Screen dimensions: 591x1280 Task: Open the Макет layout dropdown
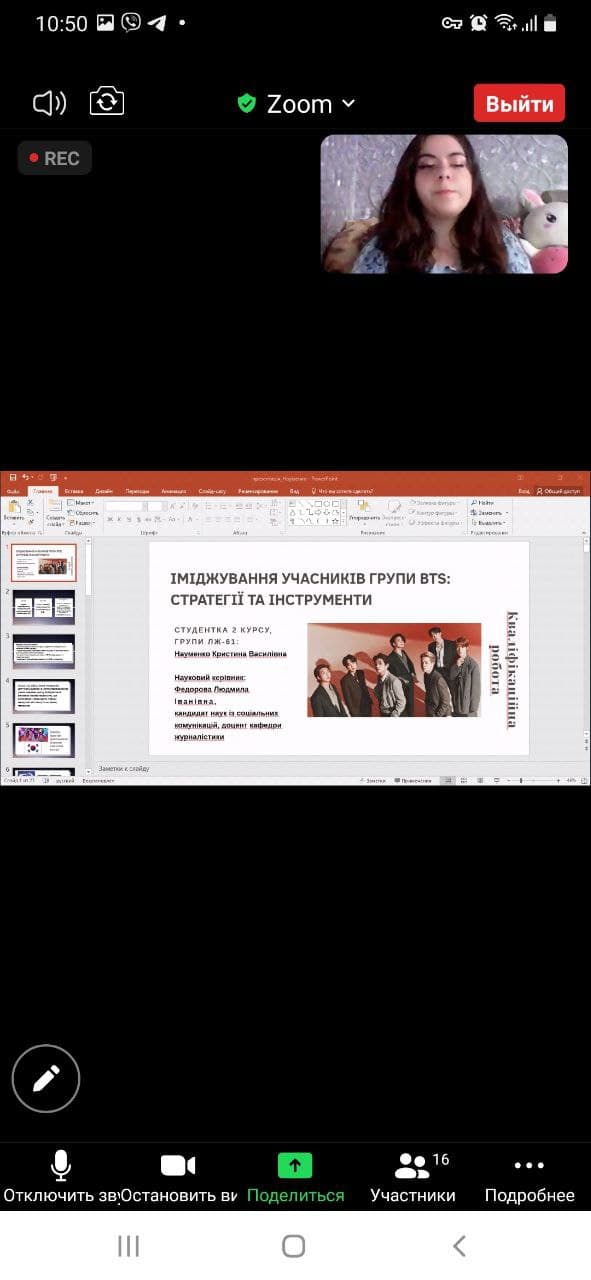(83, 503)
